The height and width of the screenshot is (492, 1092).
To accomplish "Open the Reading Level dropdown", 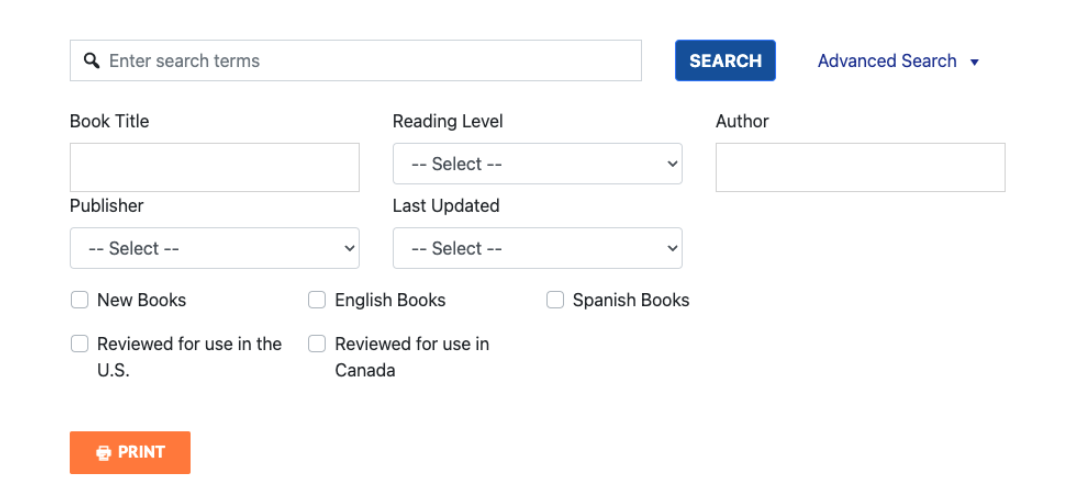I will tap(537, 164).
